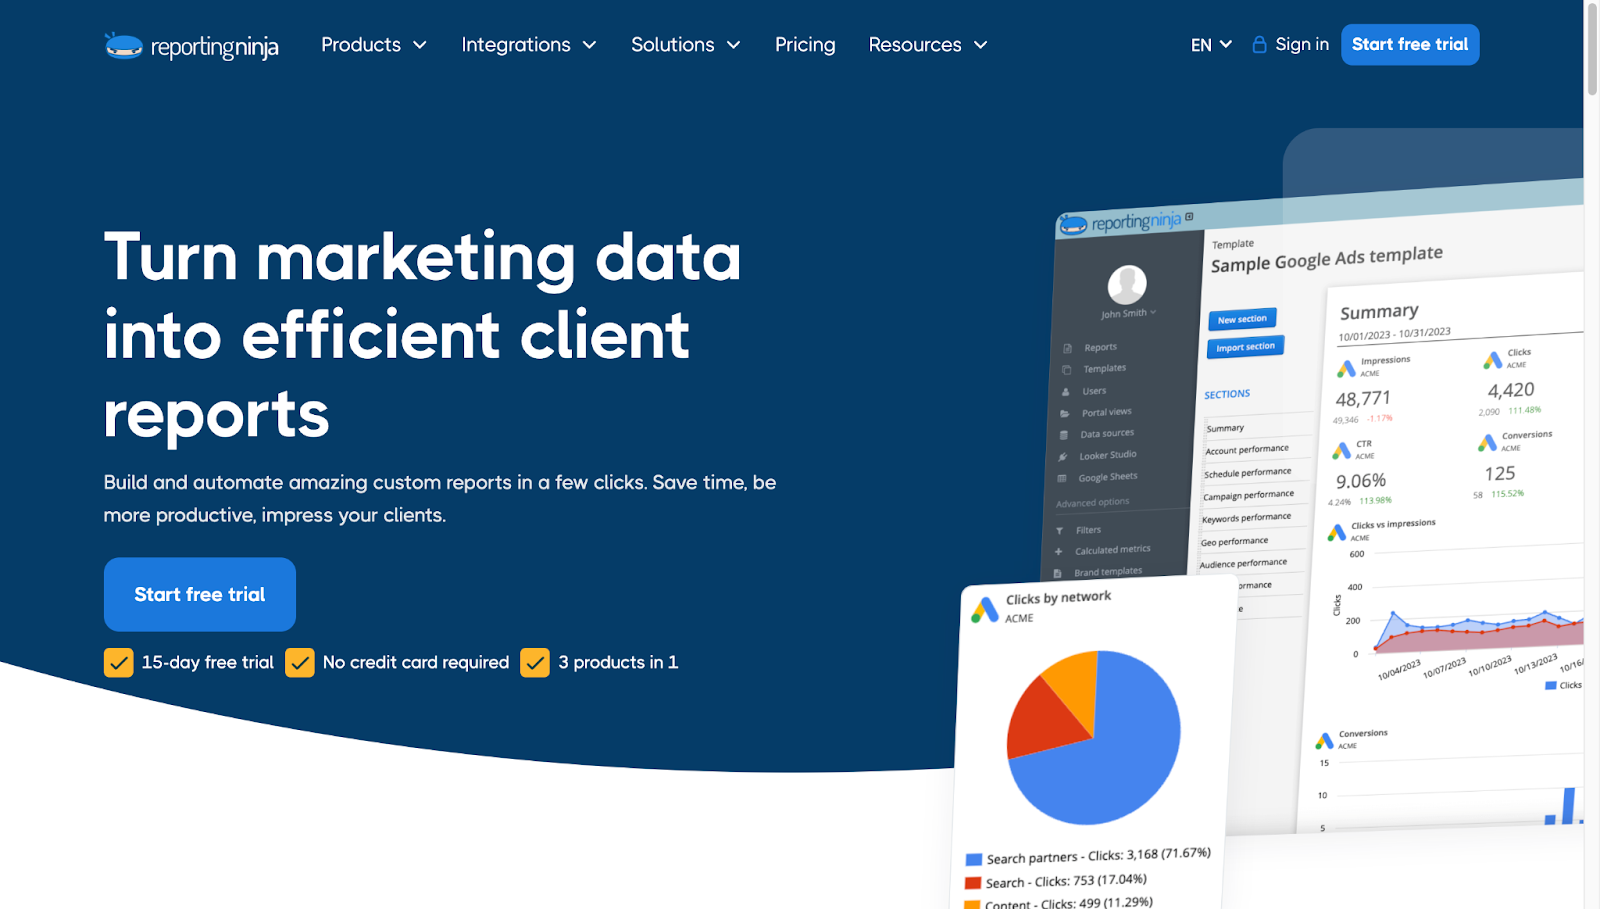Select Filters in preview sidebar
The width and height of the screenshot is (1600, 909).
click(1088, 530)
